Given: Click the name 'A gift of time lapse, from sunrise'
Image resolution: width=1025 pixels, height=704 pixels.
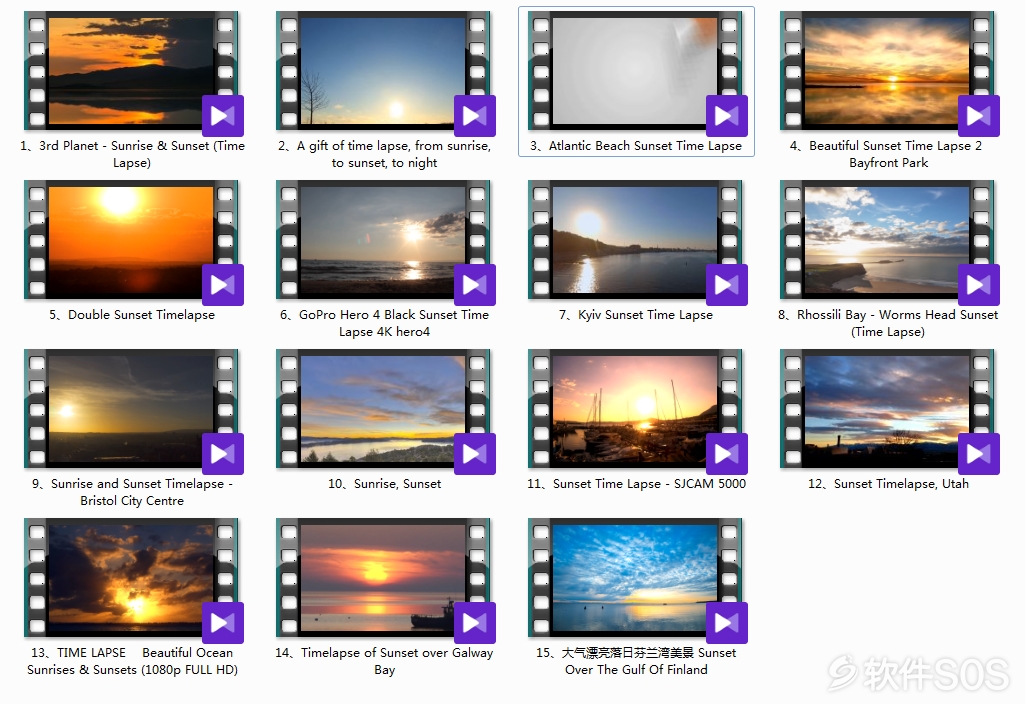Looking at the screenshot, I should [x=384, y=154].
